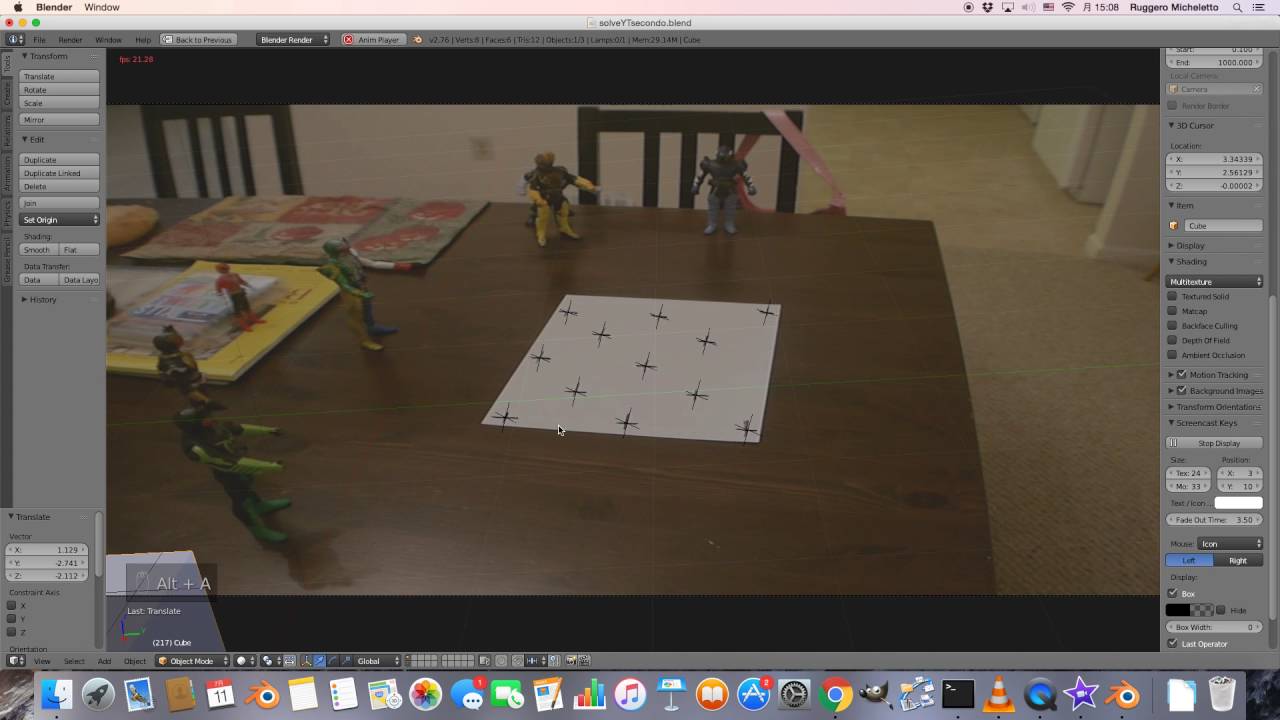
Task: Open the viewport shading mode selector
Action: pyautogui.click(x=246, y=661)
